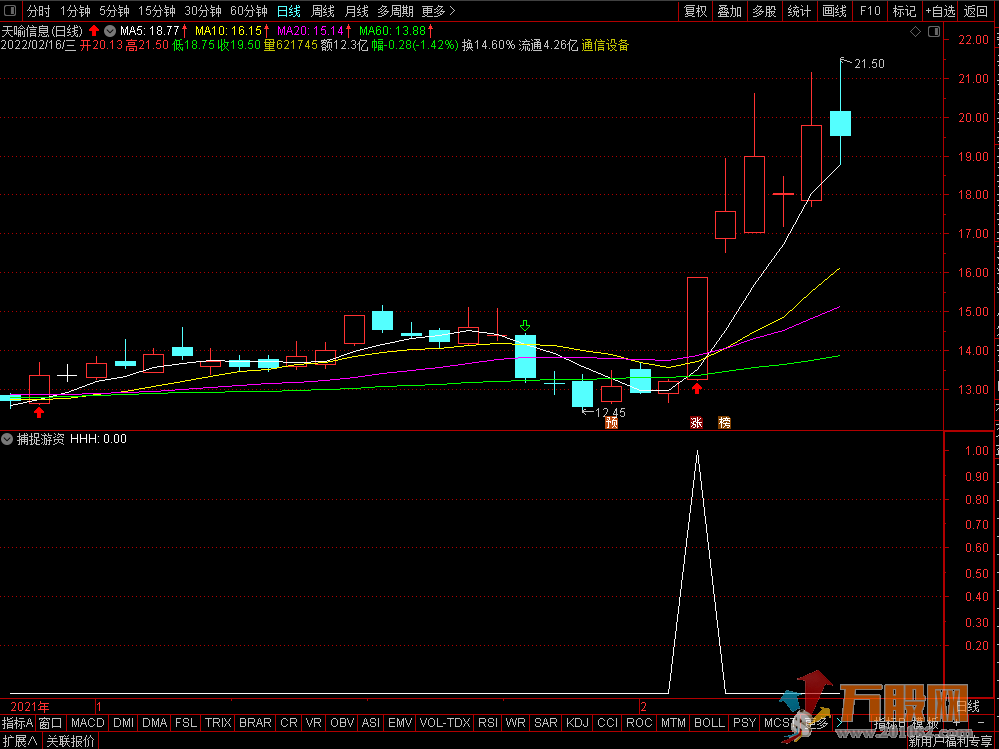The width and height of the screenshot is (999, 749).
Task: Open the main chart indicator dropdown arrow
Action: pyautogui.click(x=110, y=30)
